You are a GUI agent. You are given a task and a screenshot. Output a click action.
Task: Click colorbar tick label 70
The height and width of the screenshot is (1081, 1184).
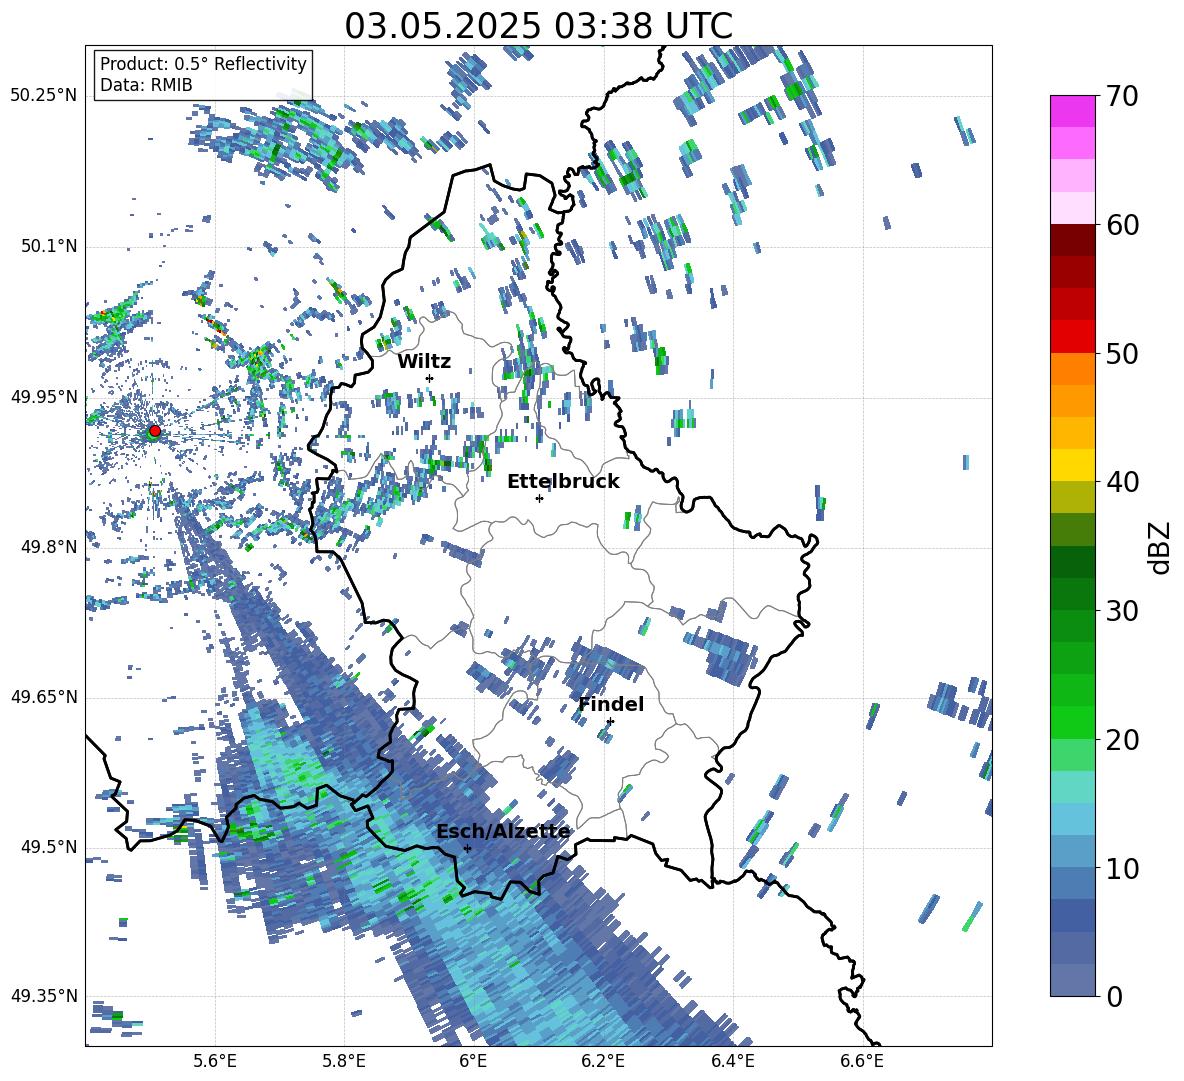(1122, 96)
